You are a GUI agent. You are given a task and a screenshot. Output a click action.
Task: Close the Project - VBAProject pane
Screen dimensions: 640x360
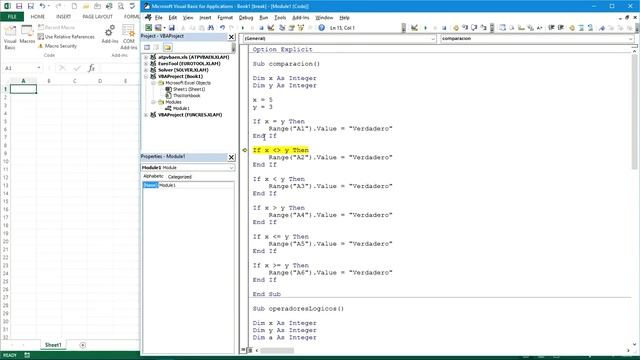click(231, 37)
